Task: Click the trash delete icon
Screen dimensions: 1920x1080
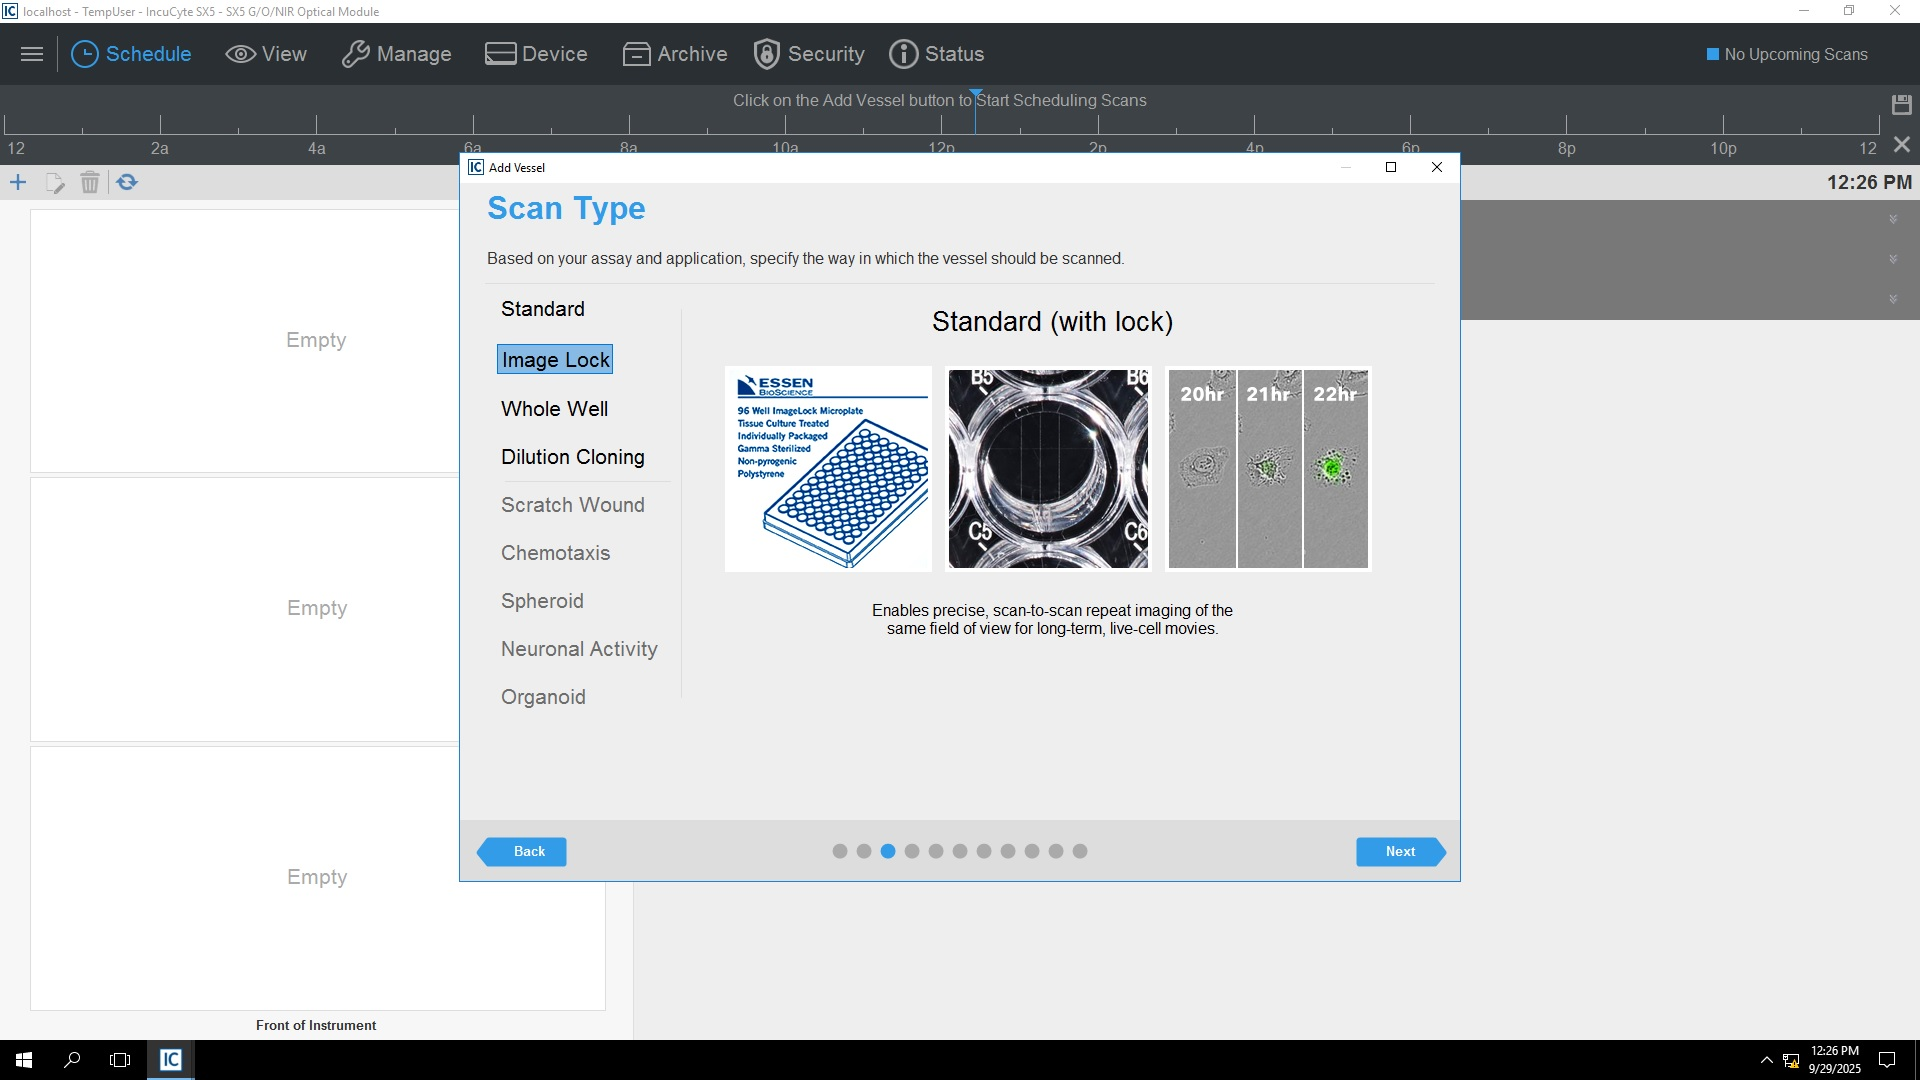Action: (90, 182)
